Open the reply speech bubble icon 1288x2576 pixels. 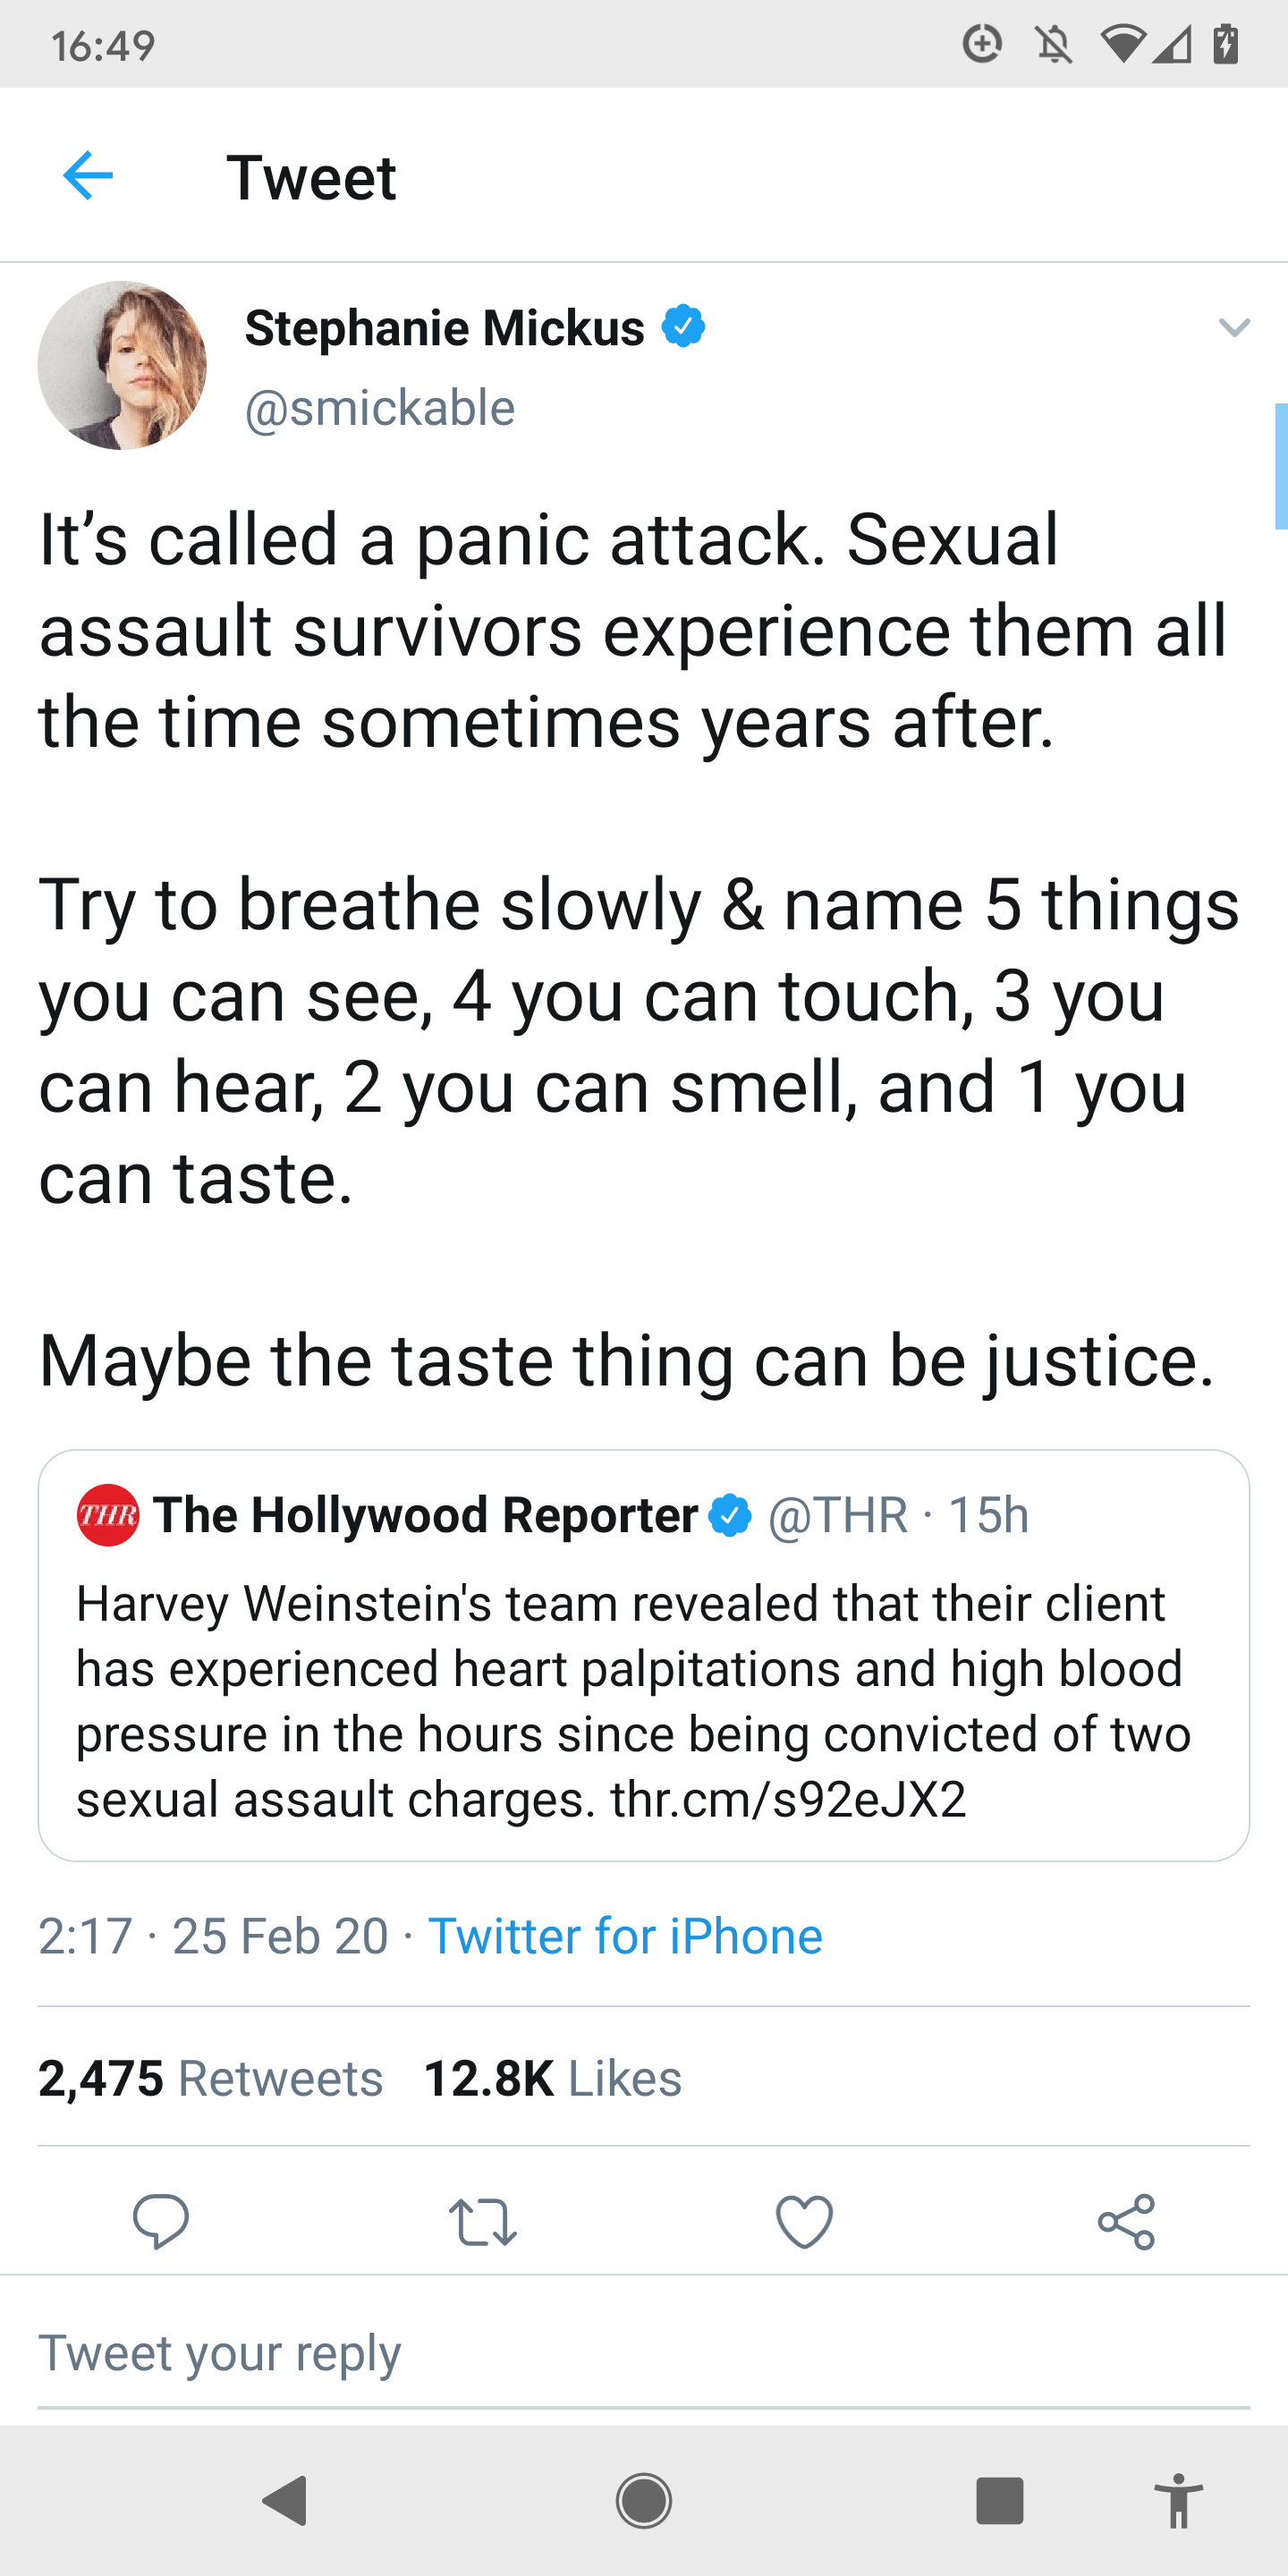[x=160, y=2221]
